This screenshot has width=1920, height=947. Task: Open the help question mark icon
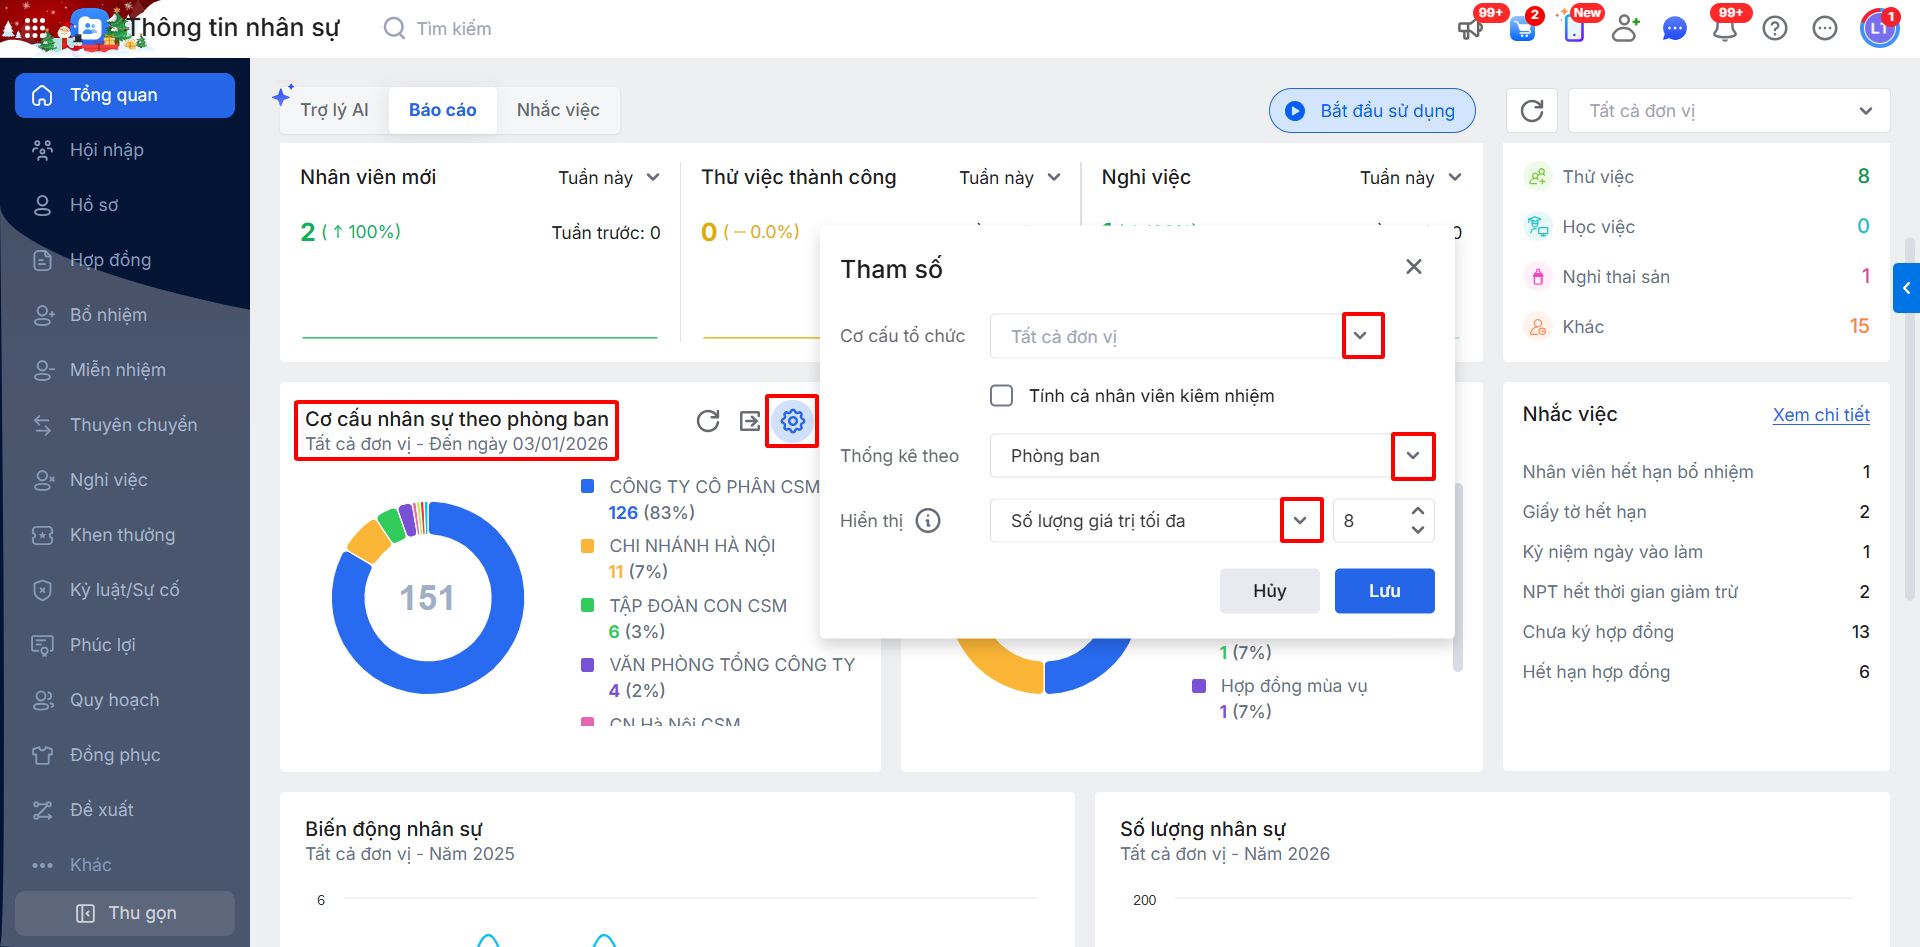pos(1775,28)
